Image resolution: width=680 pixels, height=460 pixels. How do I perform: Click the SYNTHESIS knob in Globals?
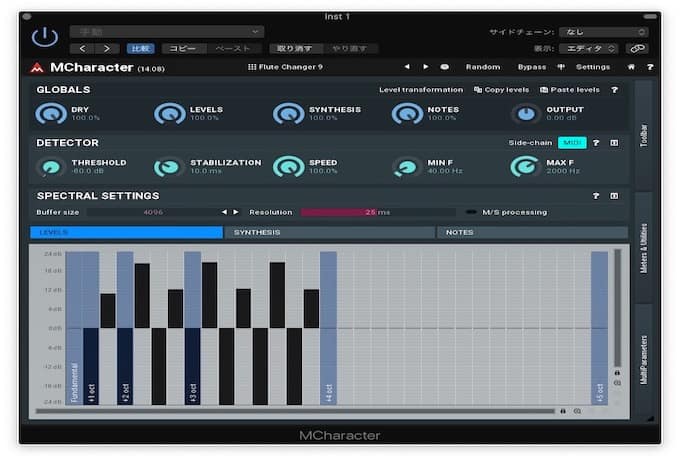pos(288,114)
